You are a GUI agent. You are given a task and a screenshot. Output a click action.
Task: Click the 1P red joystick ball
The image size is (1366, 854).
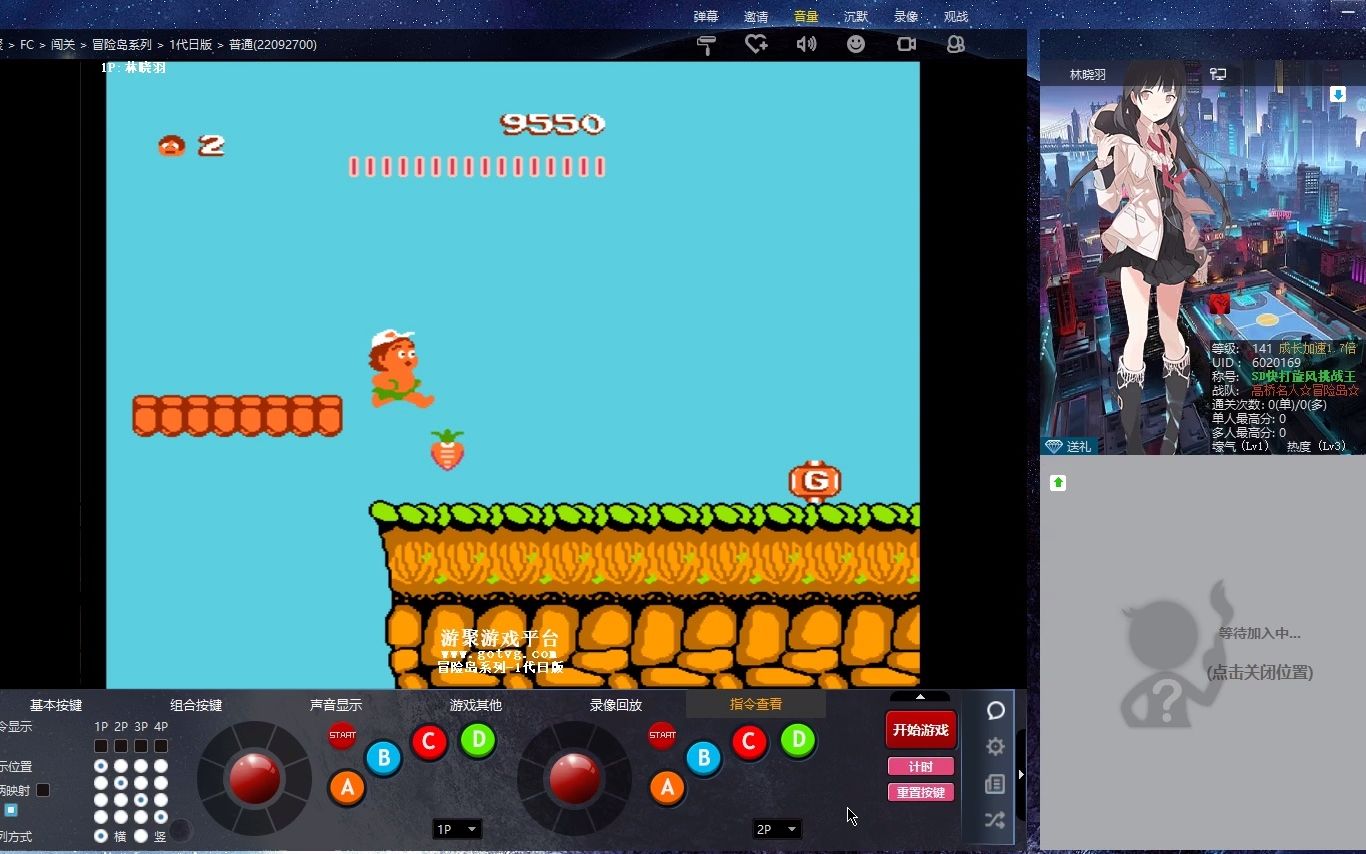pyautogui.click(x=255, y=778)
